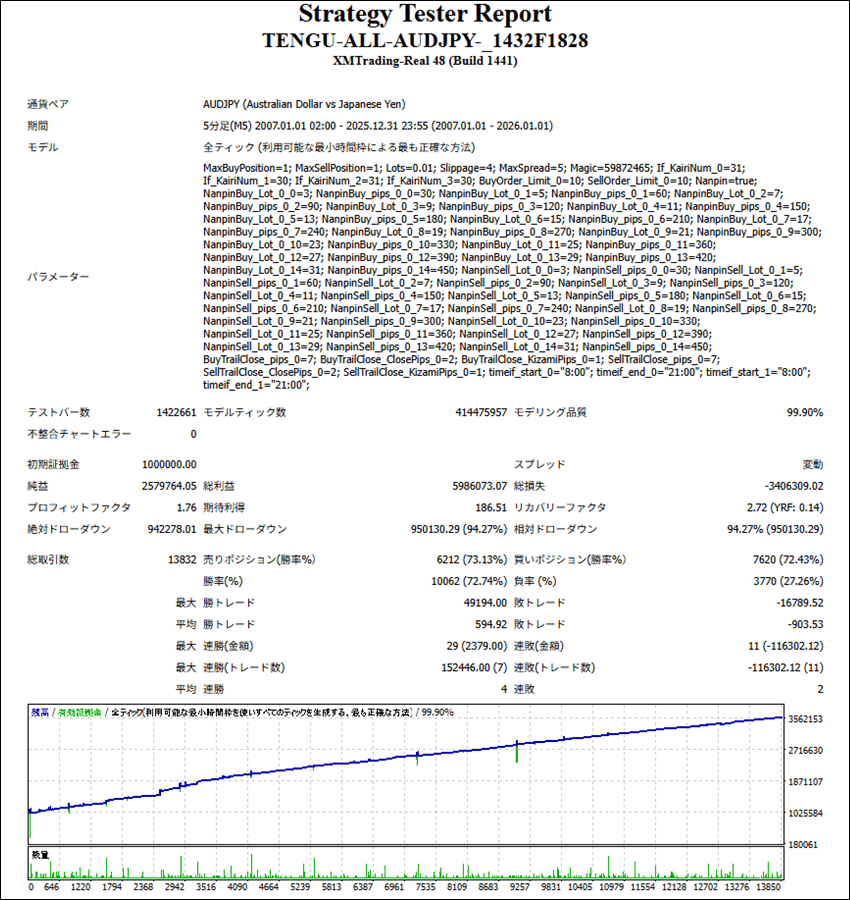Viewport: 850px width, 900px height.
Task: Click the large green drawdown spike near 9257
Action: 517,751
